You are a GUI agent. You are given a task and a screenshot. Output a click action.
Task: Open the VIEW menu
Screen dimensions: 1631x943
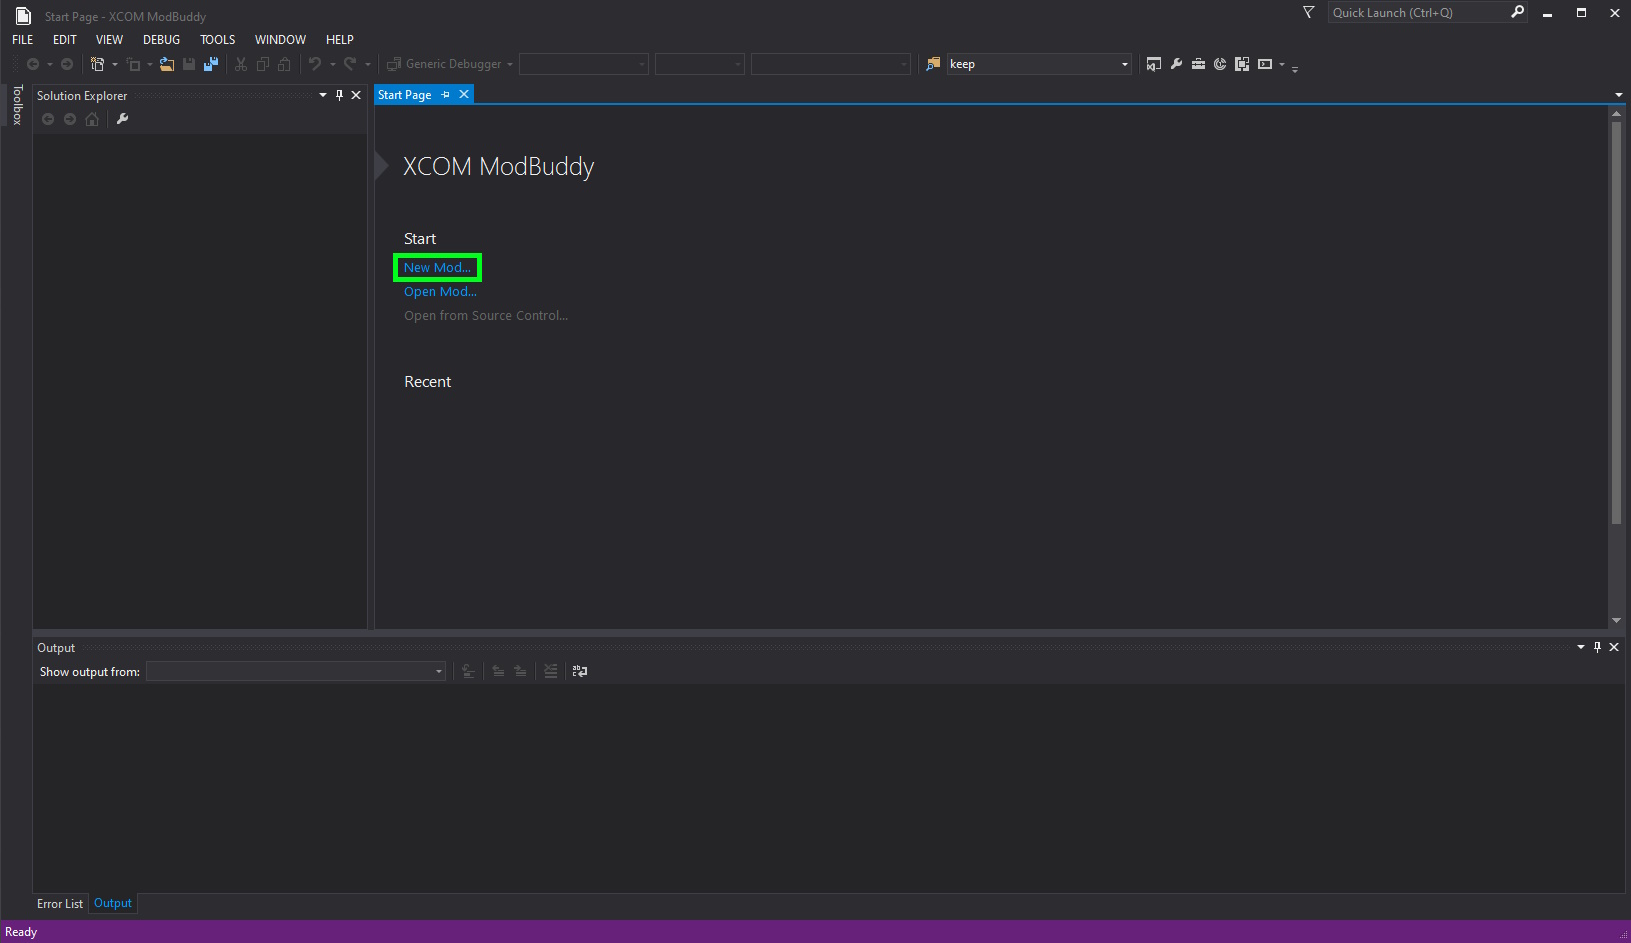click(x=109, y=40)
